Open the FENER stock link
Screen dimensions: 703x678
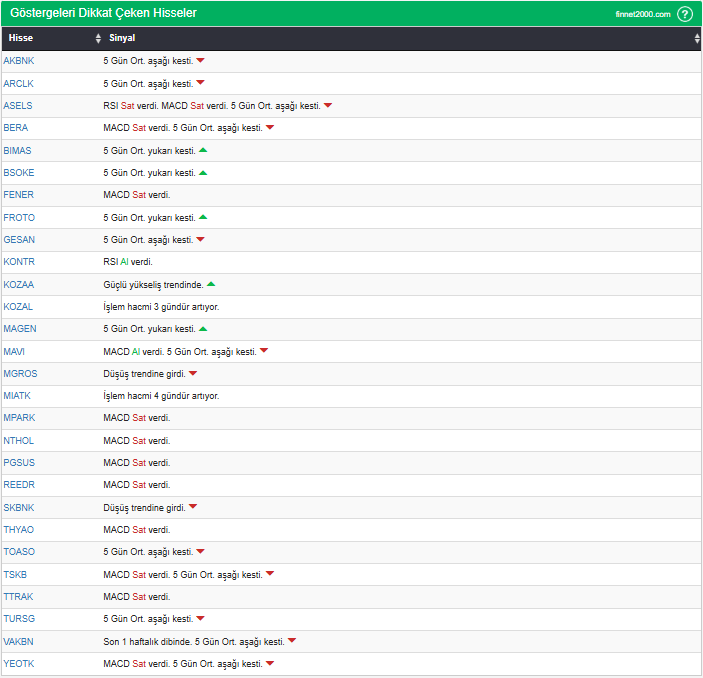[x=18, y=195]
